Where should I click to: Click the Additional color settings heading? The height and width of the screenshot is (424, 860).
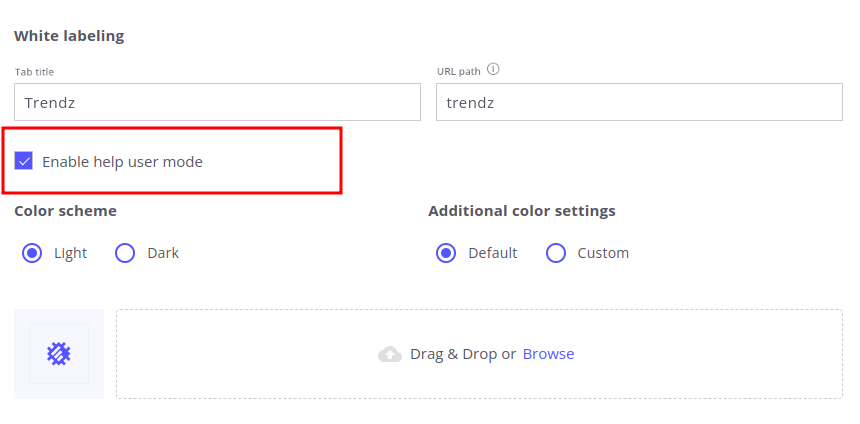(521, 211)
